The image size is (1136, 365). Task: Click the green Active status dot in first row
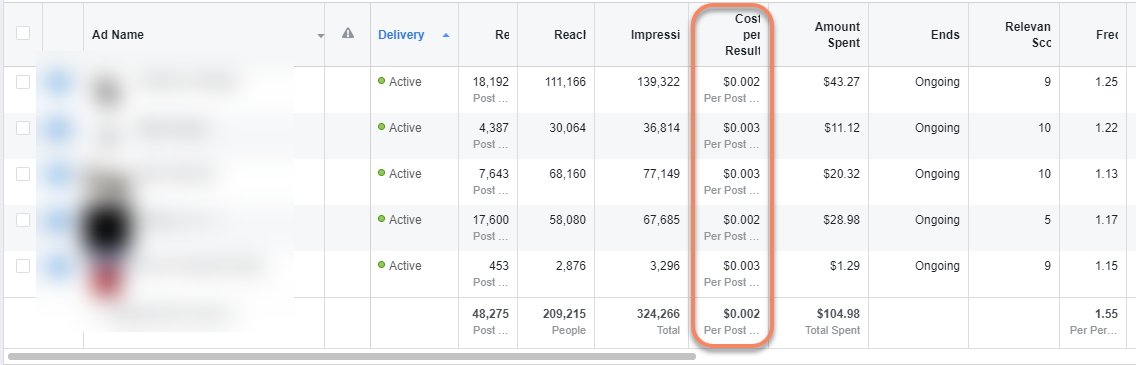coord(382,81)
